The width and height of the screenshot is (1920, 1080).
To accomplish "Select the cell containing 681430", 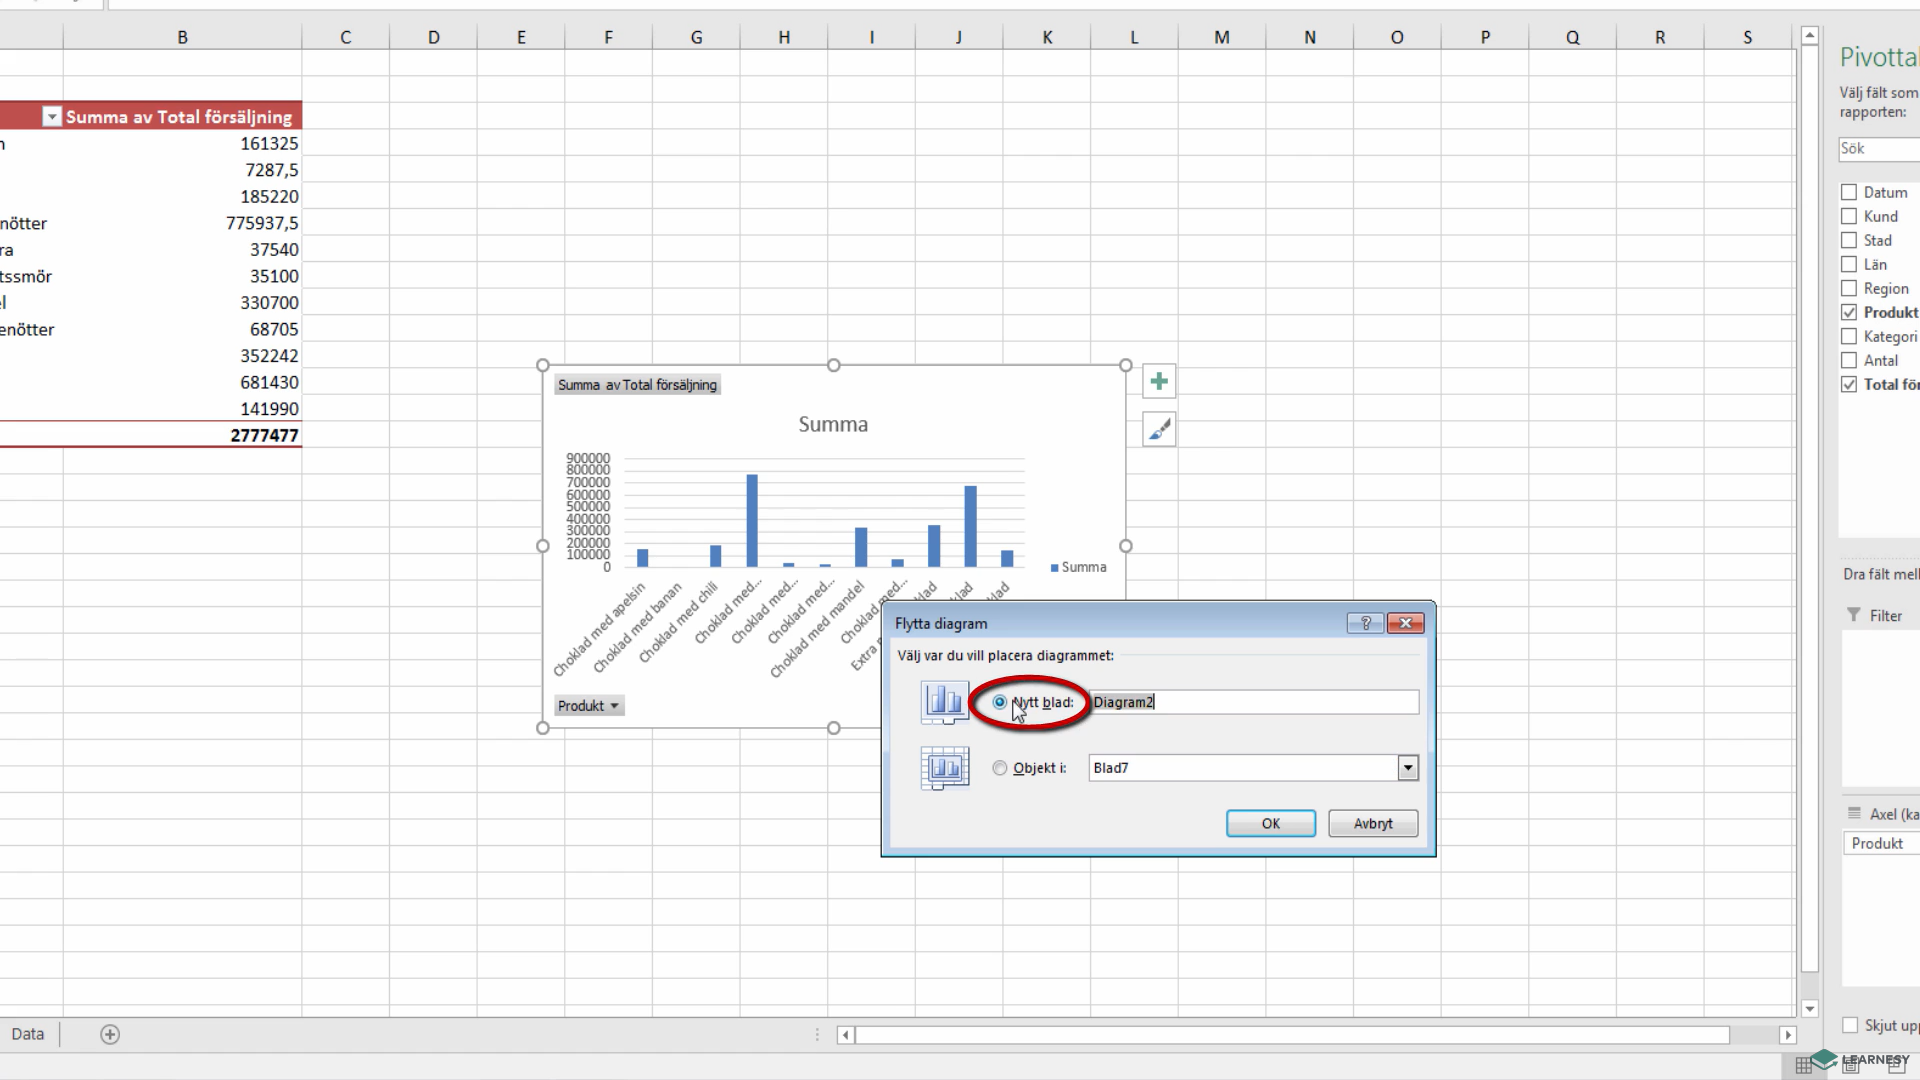I will (x=182, y=382).
